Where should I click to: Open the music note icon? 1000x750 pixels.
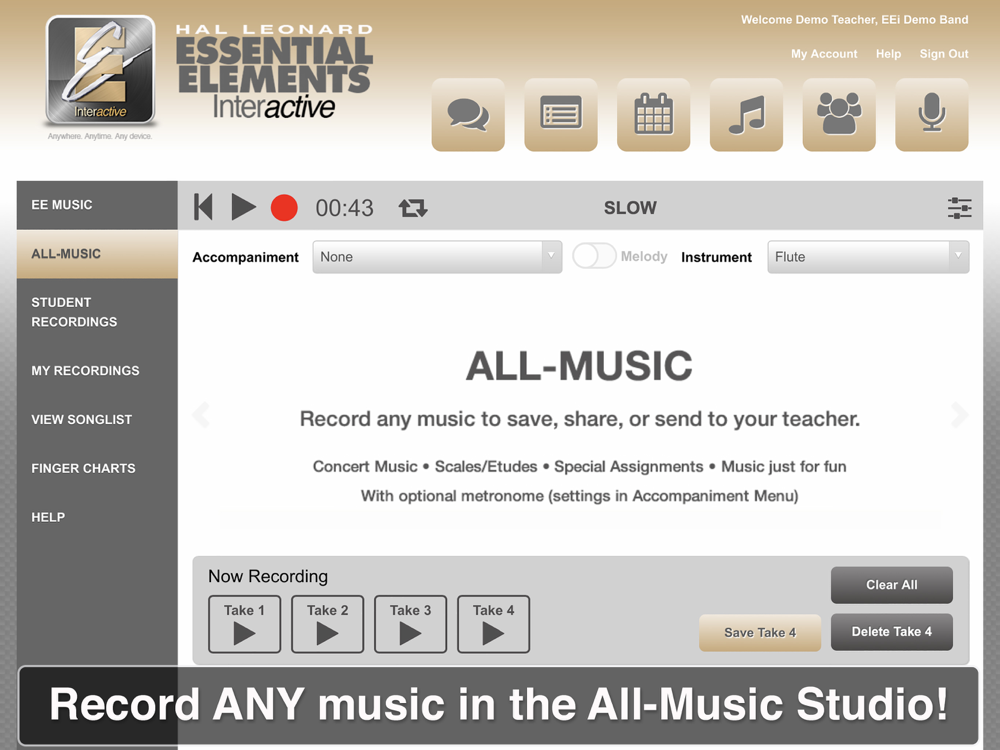[746, 115]
